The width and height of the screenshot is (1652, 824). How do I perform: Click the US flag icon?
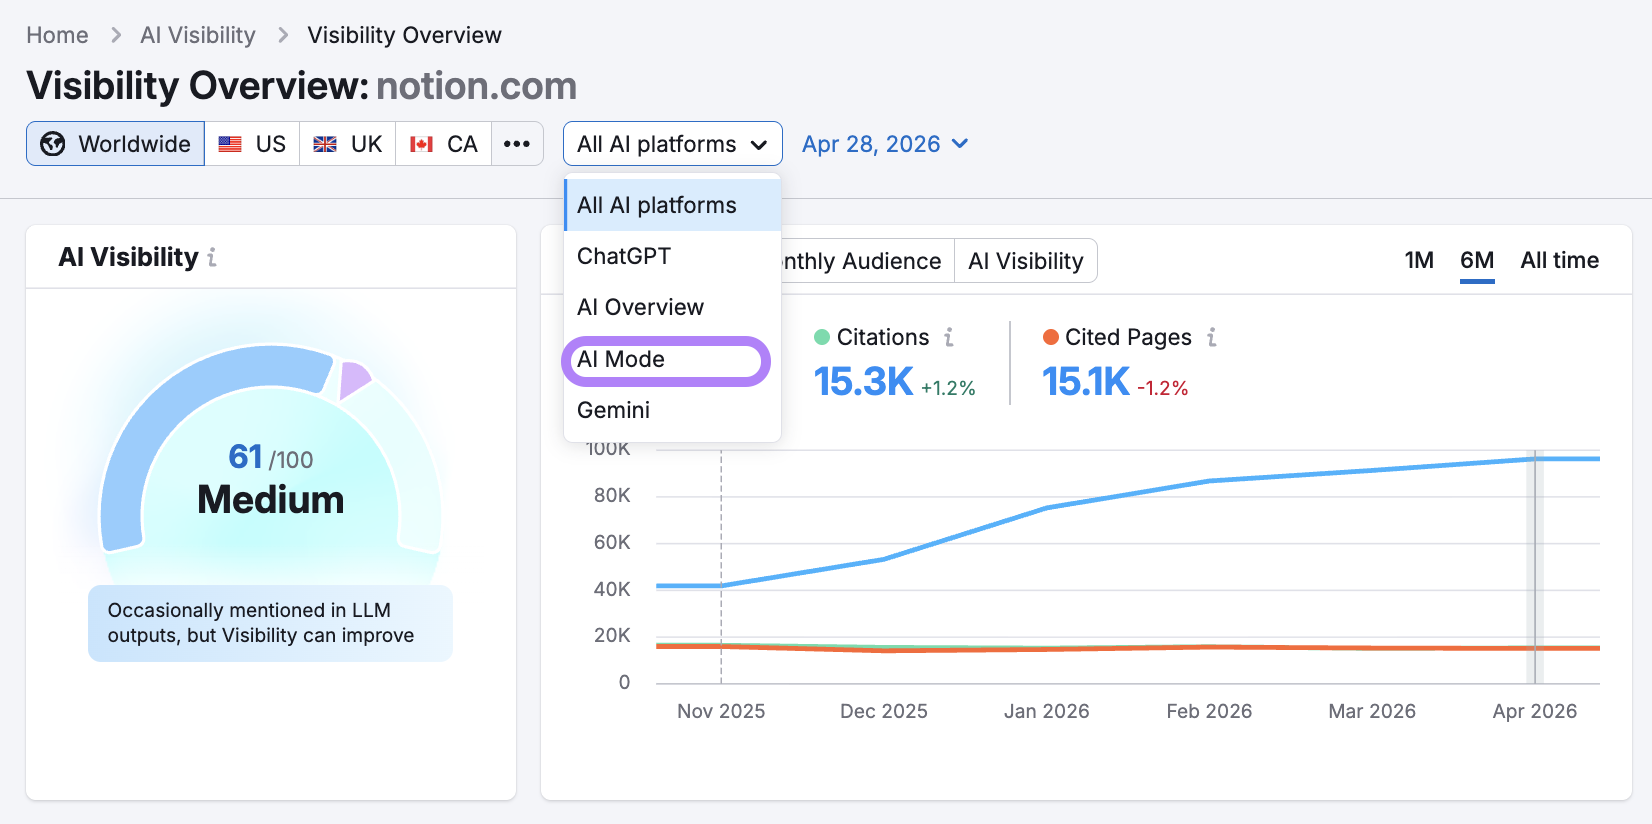tap(230, 144)
